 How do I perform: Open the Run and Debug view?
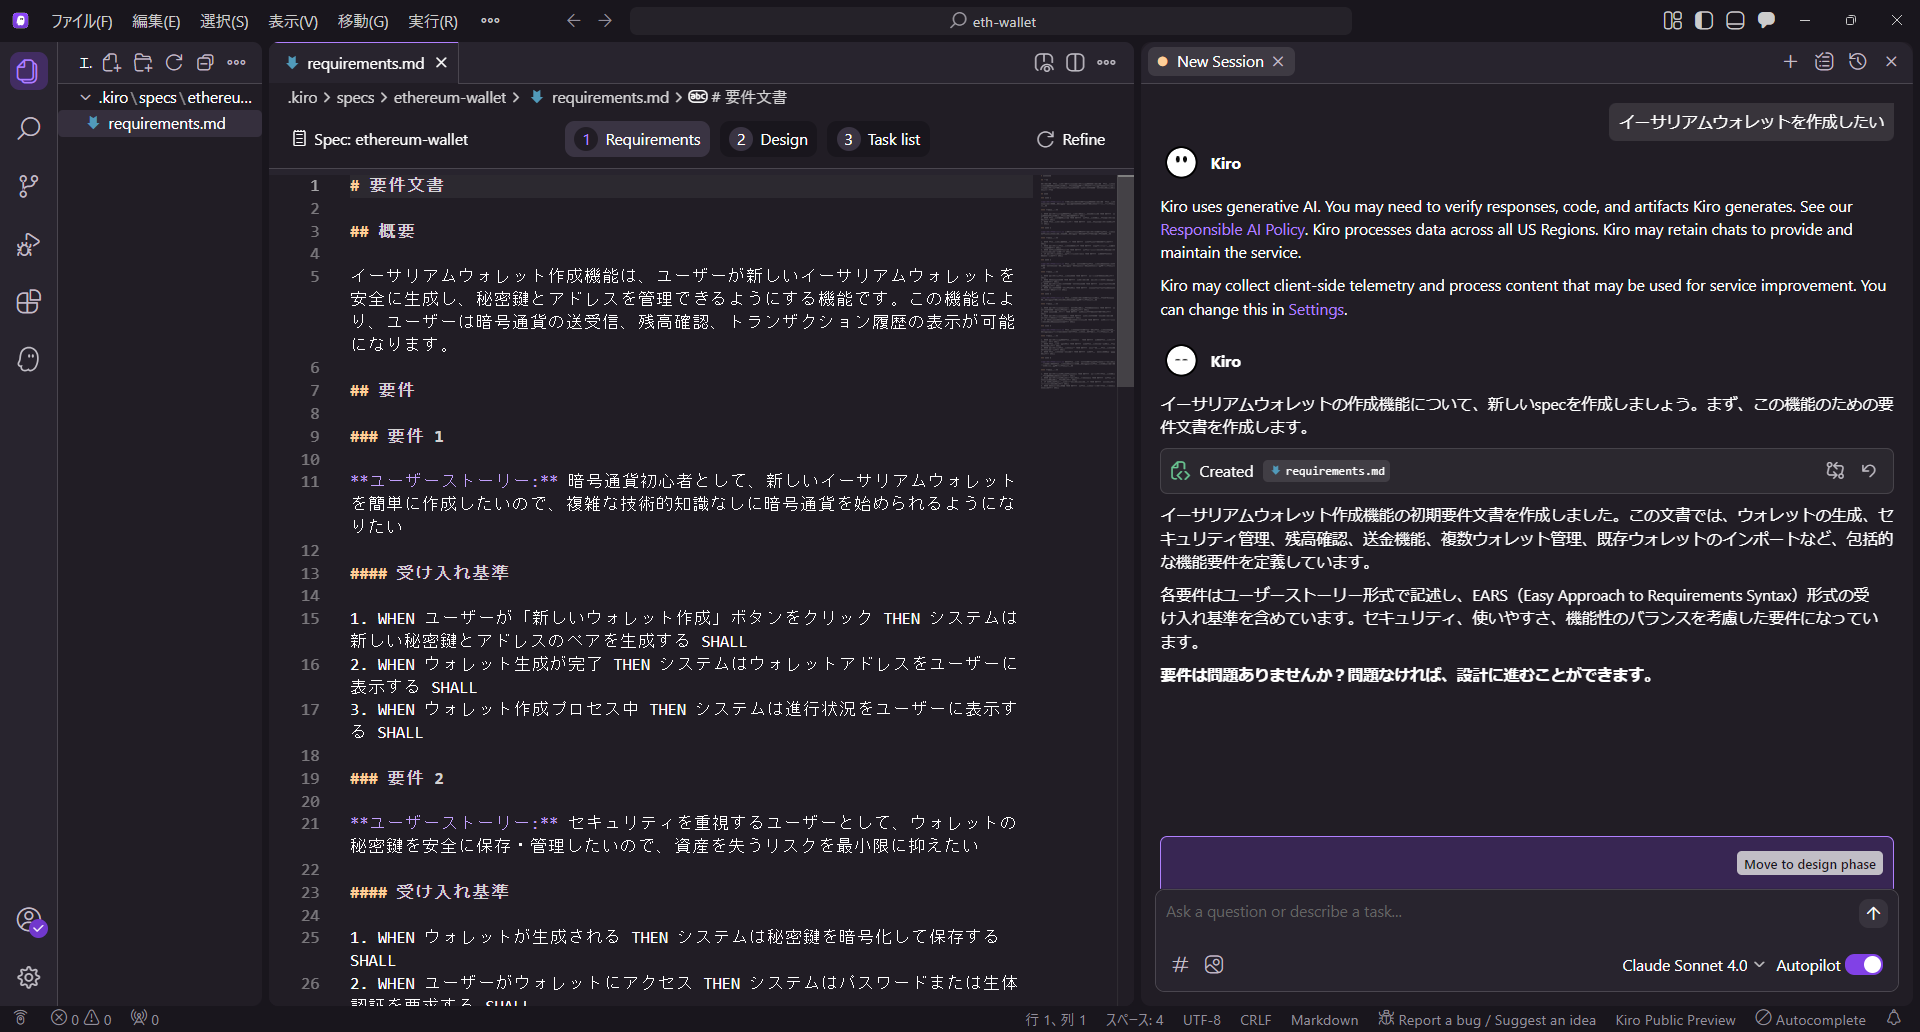[x=28, y=244]
